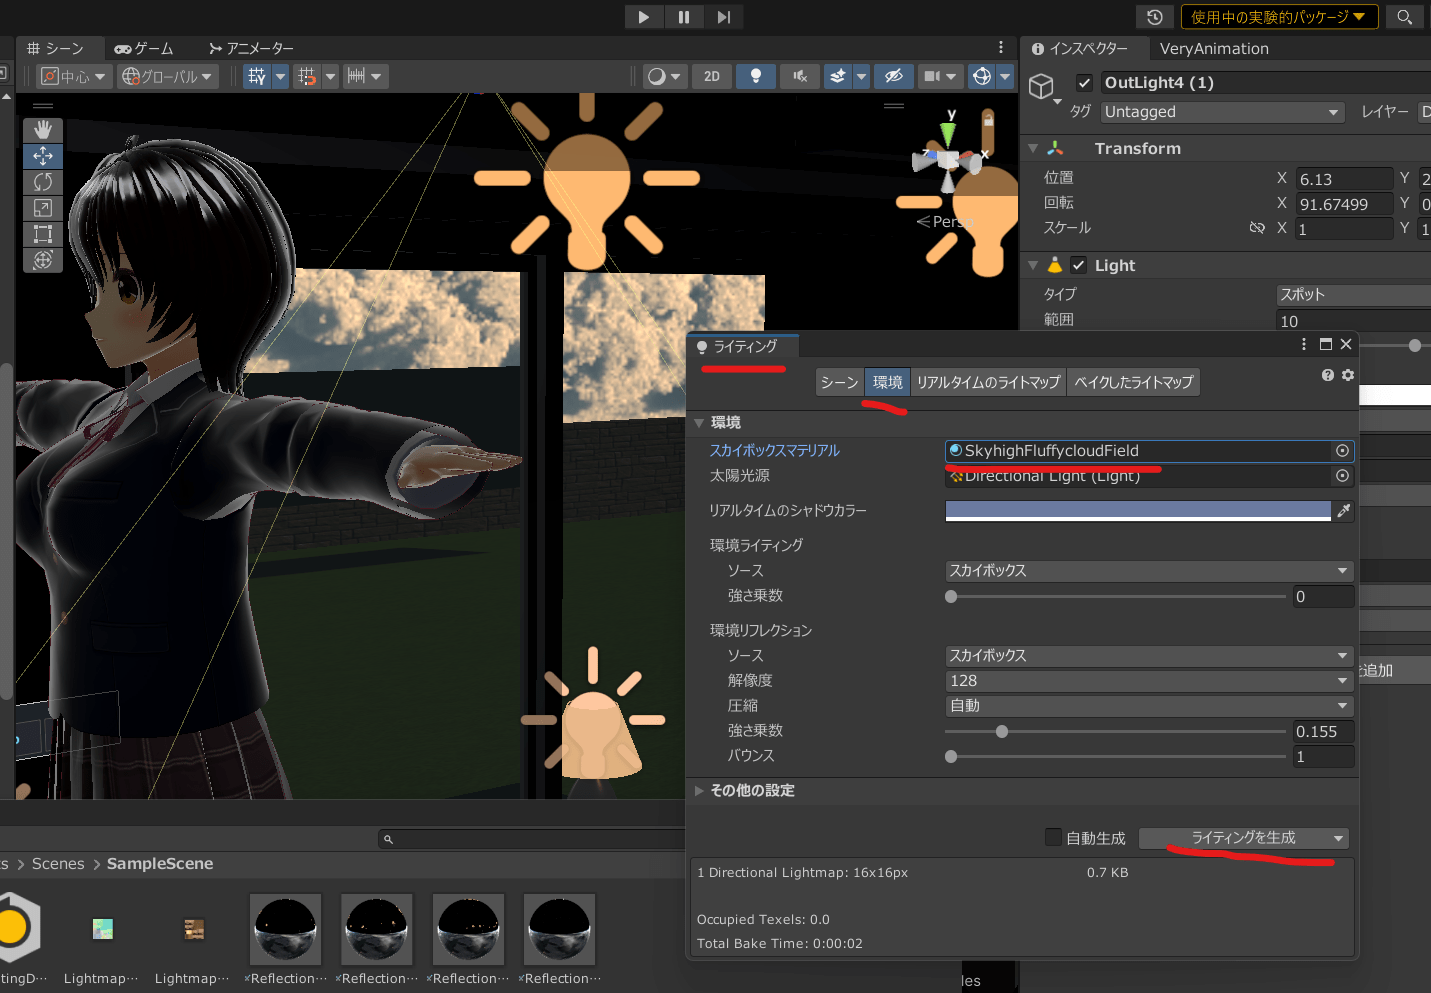
Task: Click the shadow color eyedropper
Action: pos(1343,511)
